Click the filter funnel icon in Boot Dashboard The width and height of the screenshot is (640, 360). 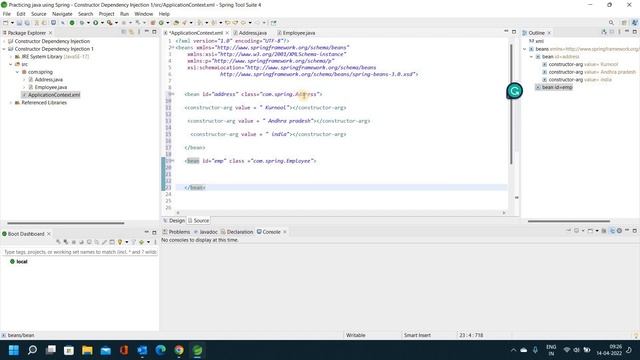click(133, 242)
